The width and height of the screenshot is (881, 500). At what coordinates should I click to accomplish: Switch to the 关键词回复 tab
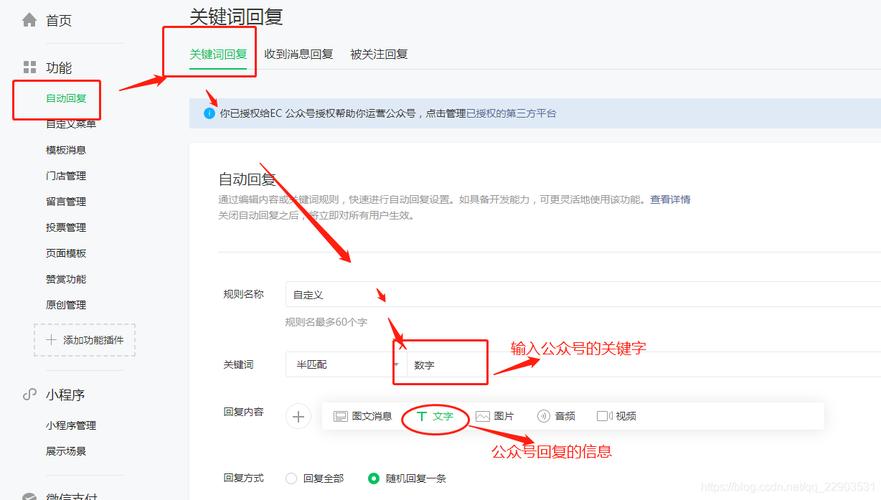tap(218, 54)
